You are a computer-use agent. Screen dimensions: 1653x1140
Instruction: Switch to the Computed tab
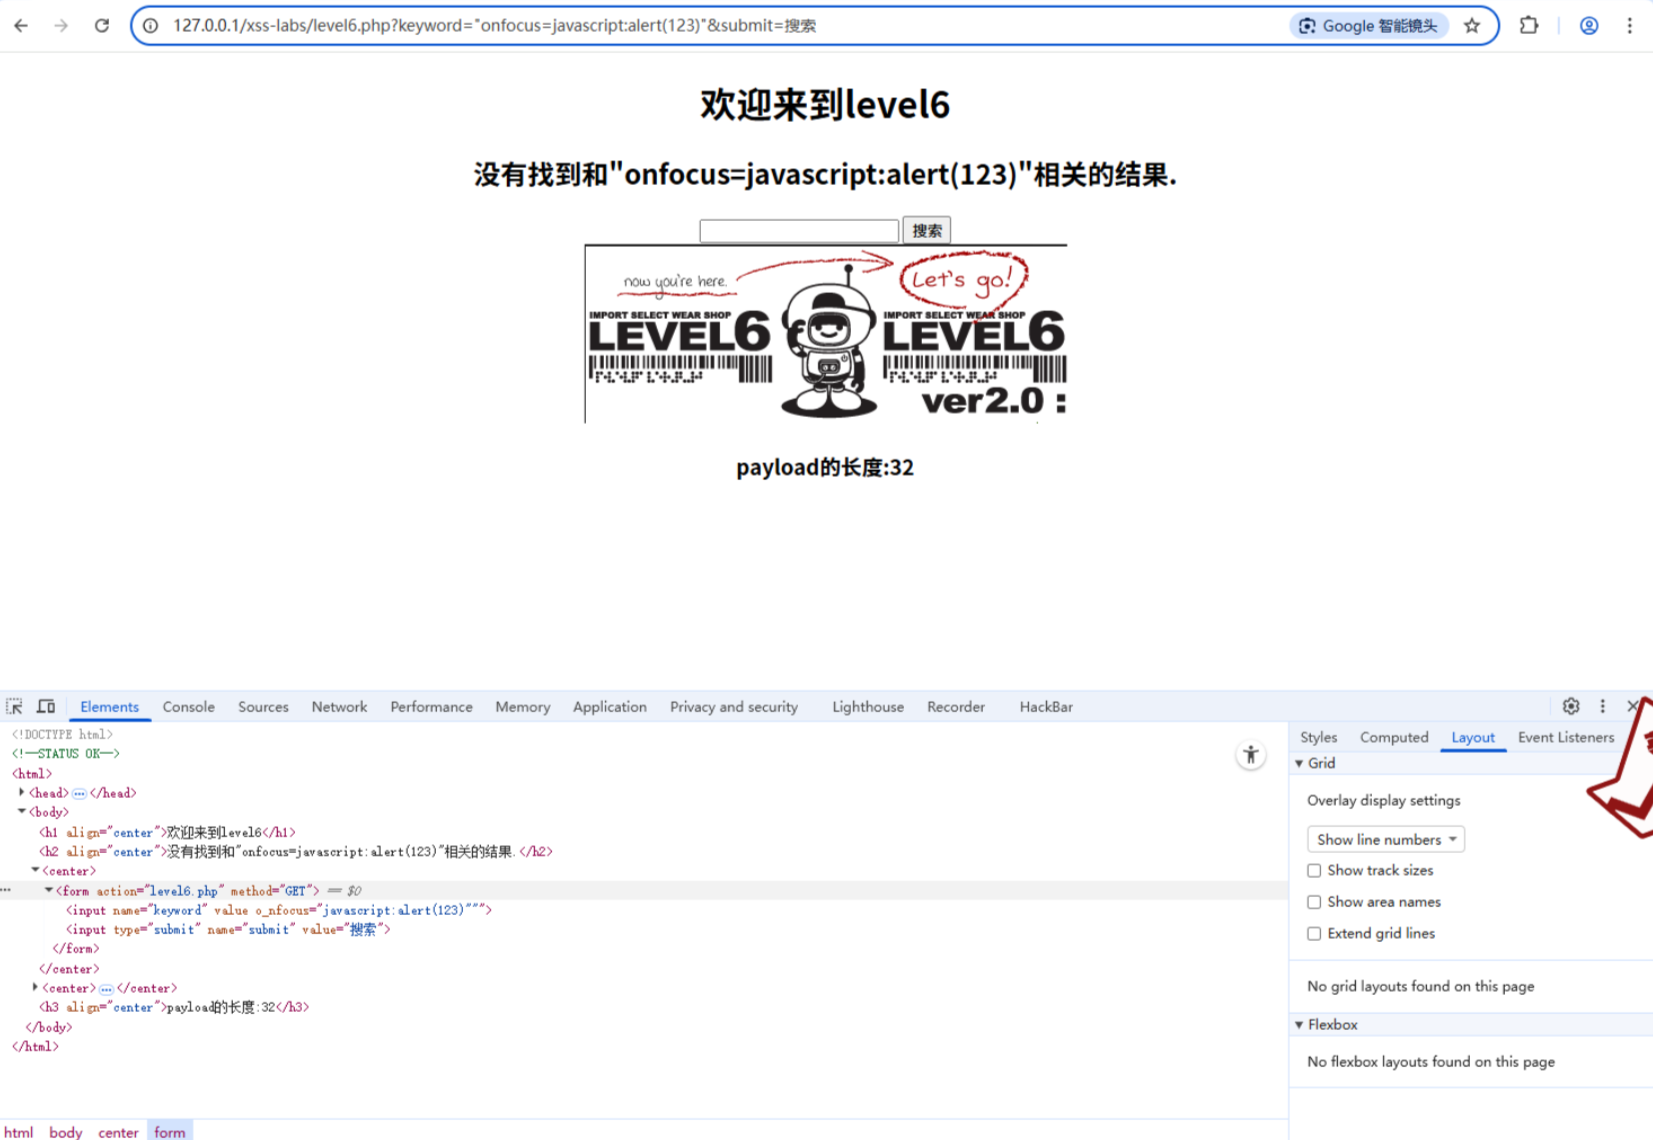click(1393, 737)
